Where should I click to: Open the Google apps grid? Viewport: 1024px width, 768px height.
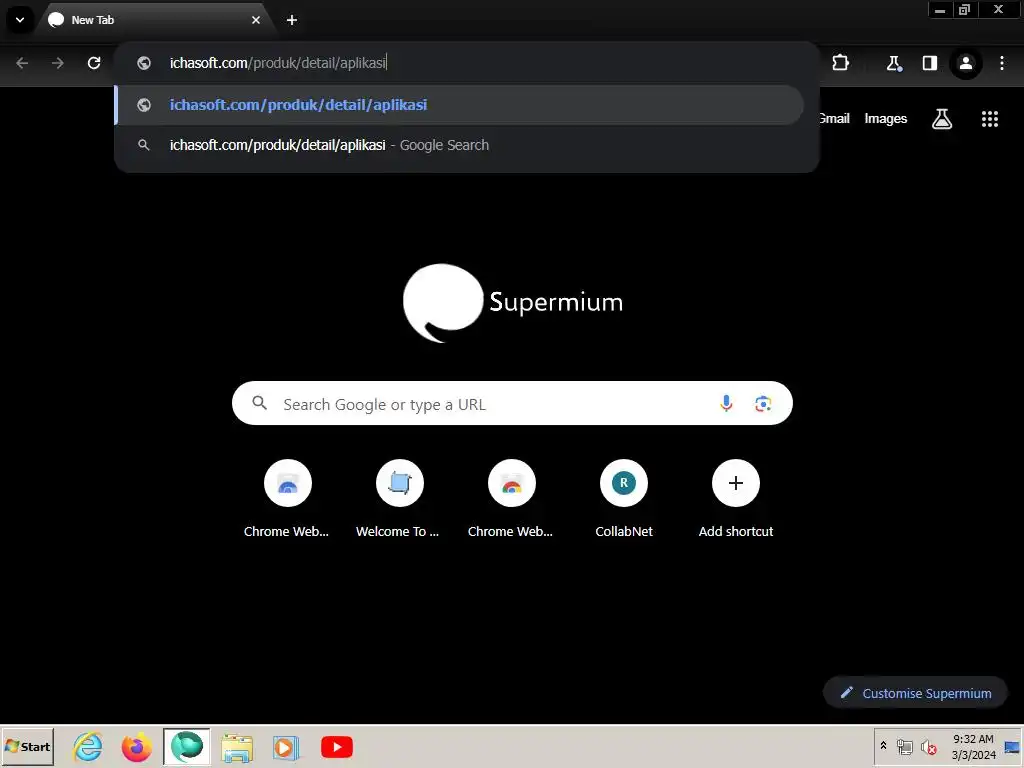[989, 119]
